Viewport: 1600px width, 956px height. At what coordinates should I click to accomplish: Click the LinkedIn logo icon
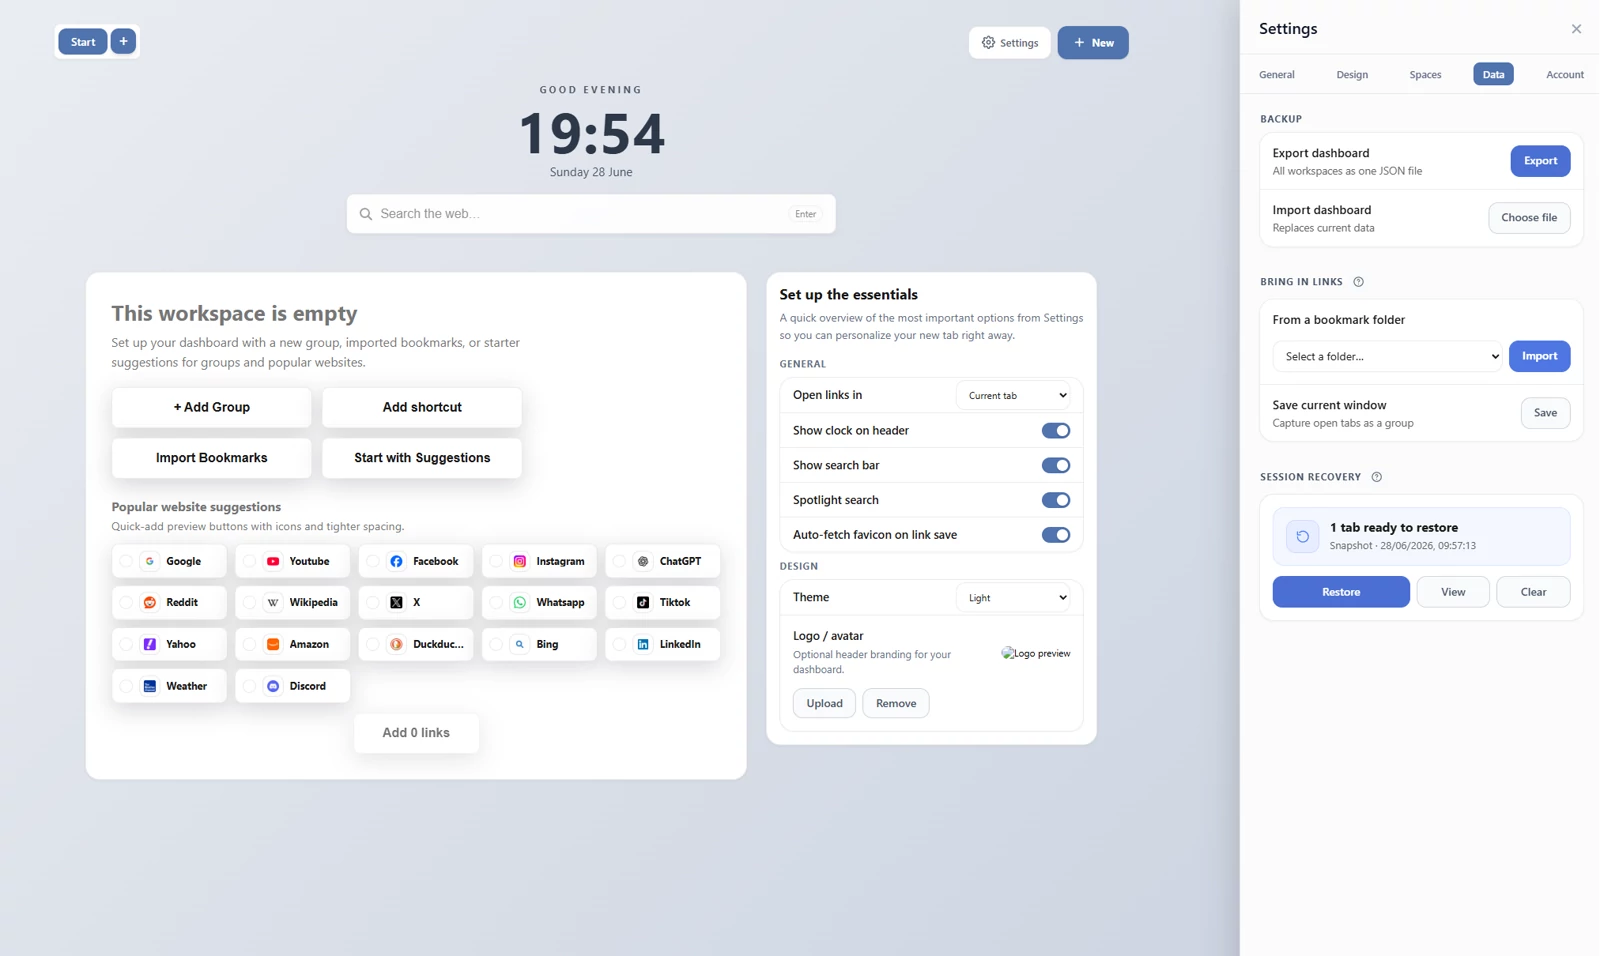coord(643,644)
